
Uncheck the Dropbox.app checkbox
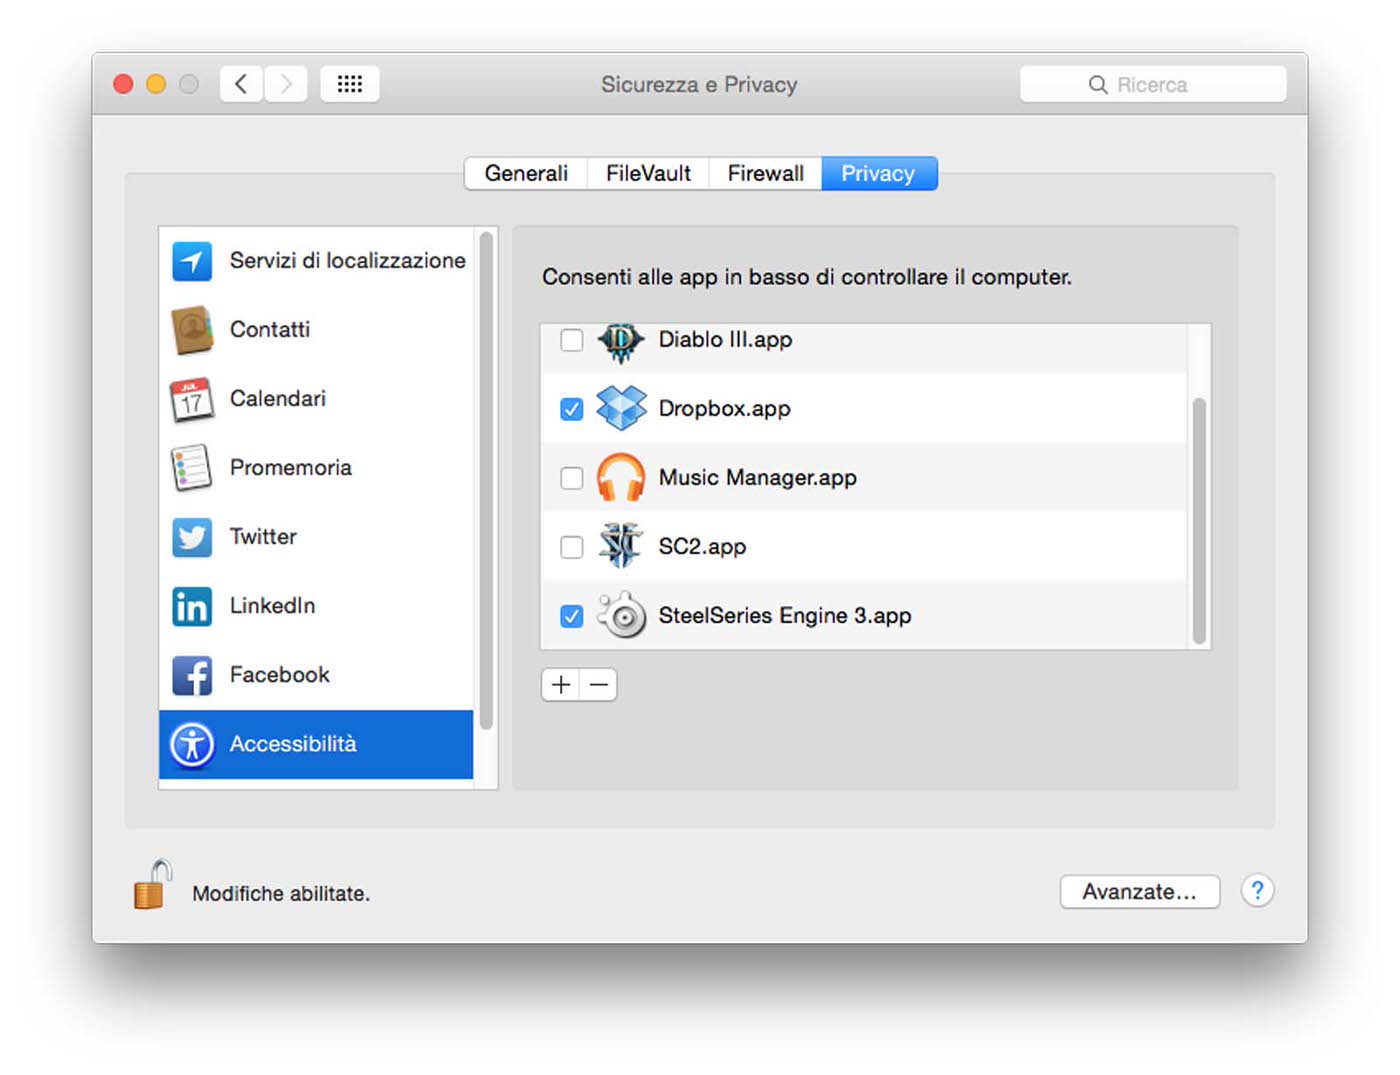(x=572, y=409)
